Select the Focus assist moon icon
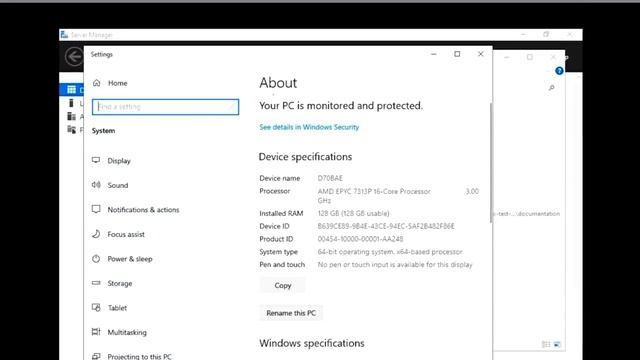The width and height of the screenshot is (640, 360). tap(96, 234)
